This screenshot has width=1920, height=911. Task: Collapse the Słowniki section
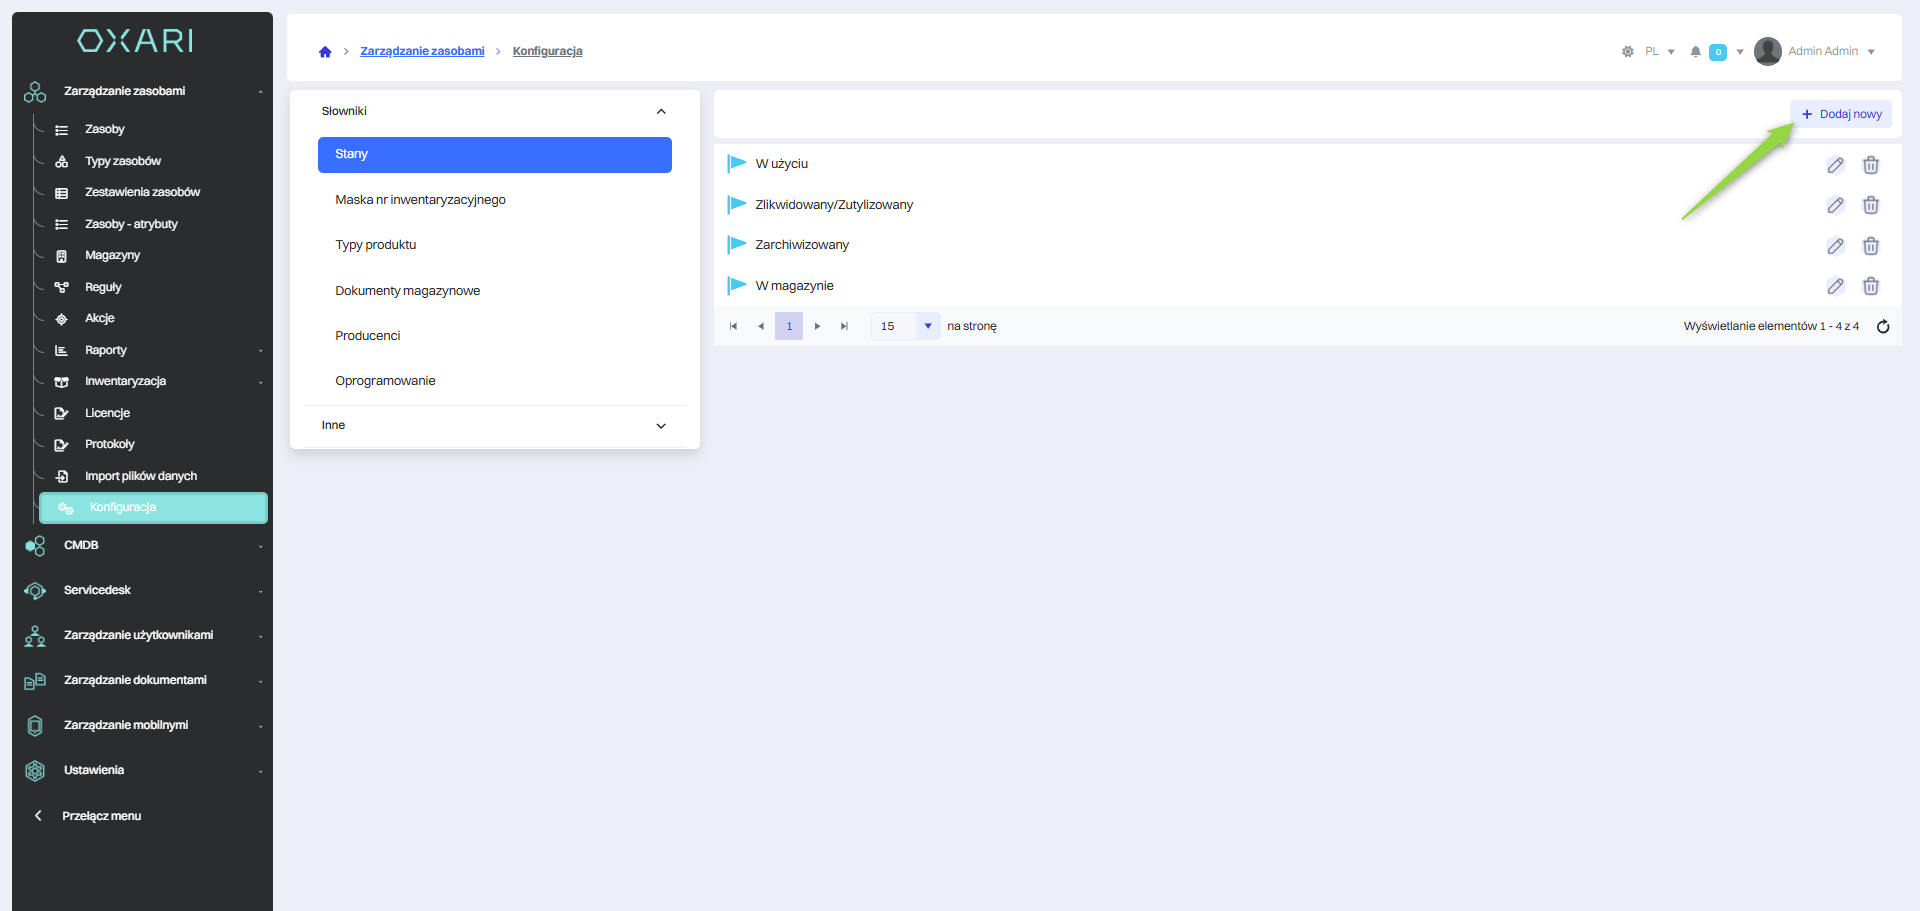tap(661, 112)
